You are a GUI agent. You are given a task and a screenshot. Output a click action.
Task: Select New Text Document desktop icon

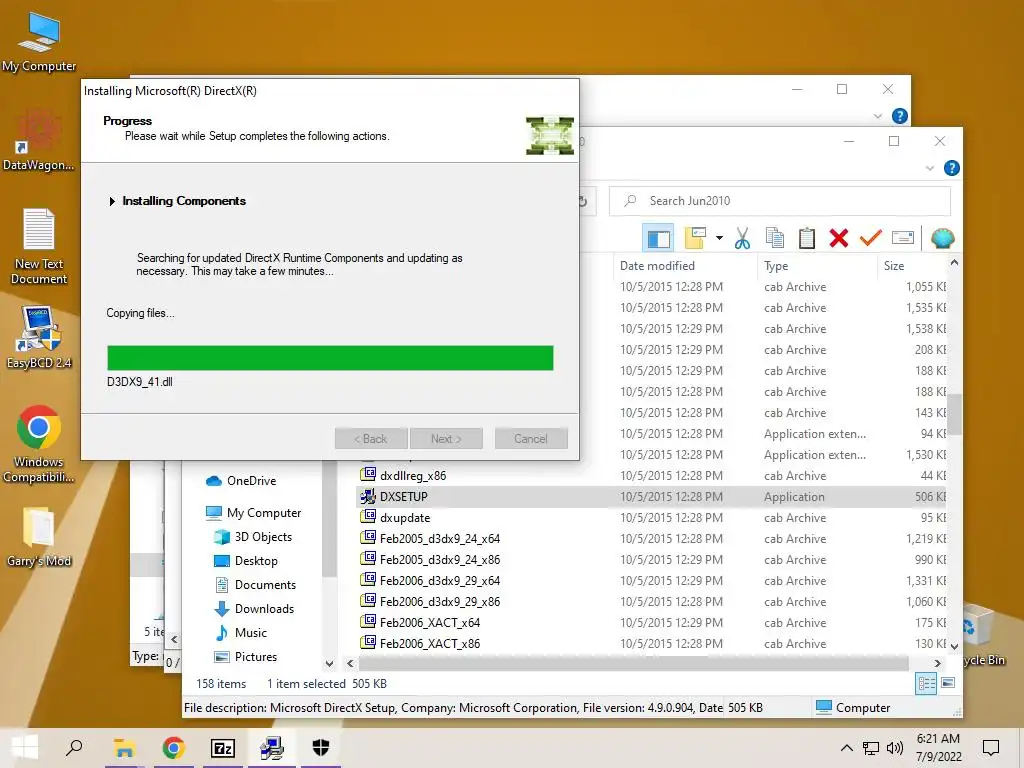(39, 246)
